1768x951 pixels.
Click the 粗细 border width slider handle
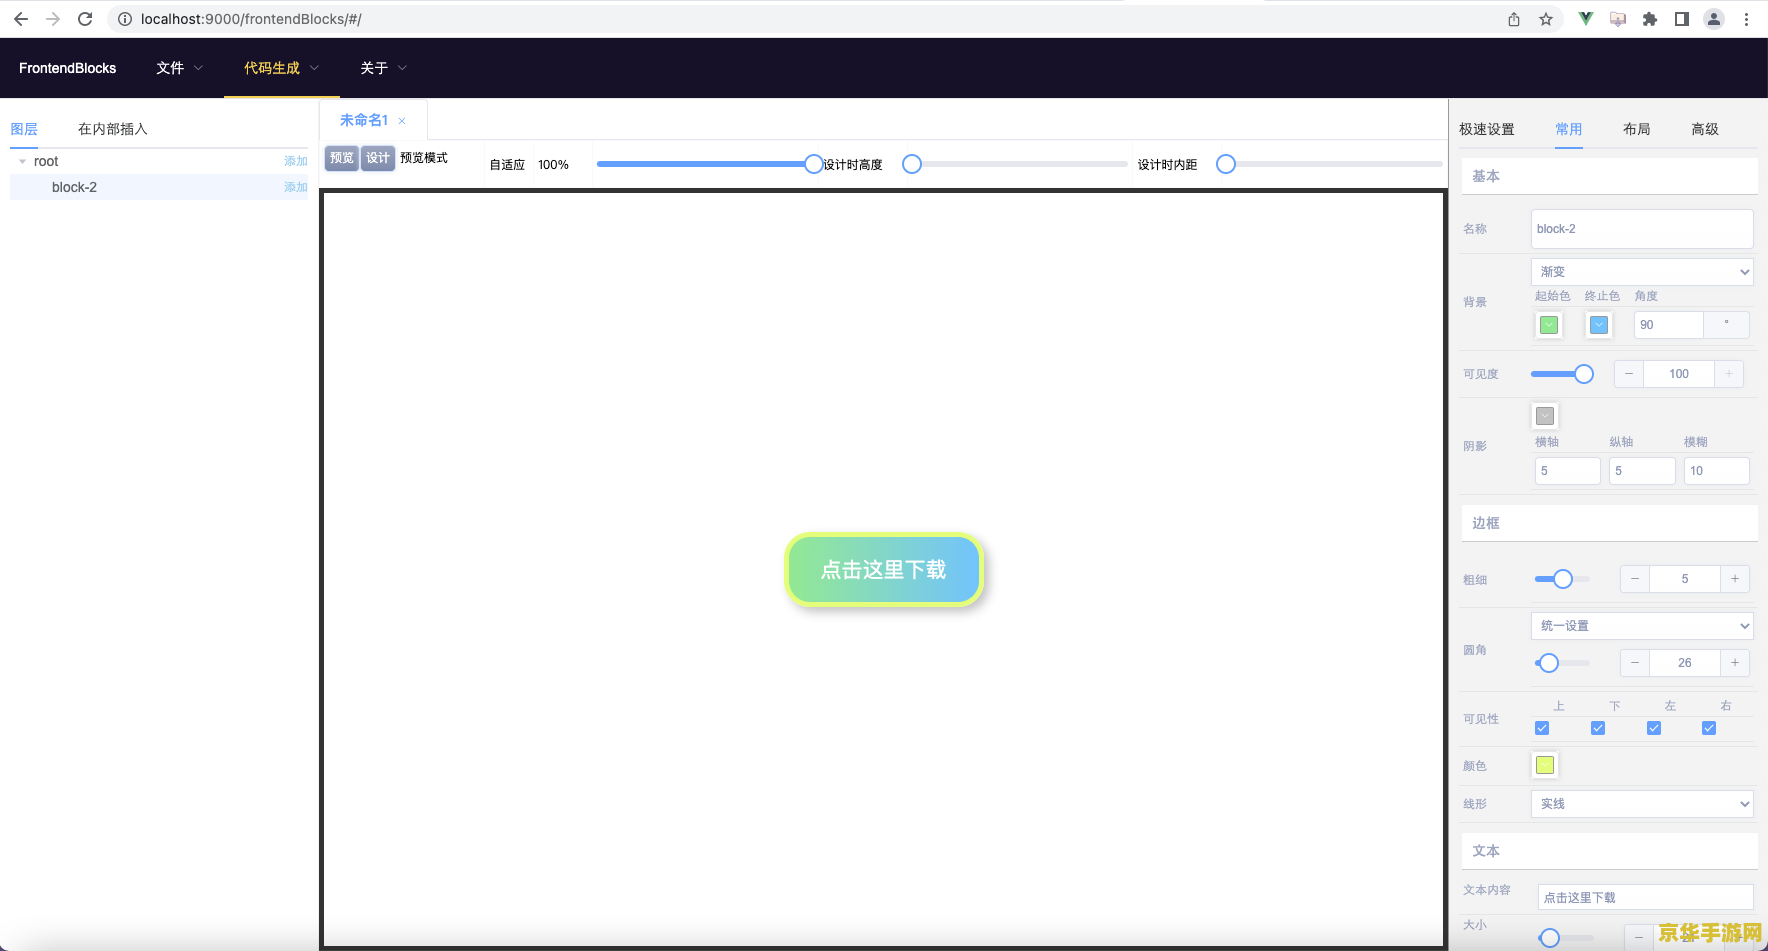click(x=1563, y=579)
